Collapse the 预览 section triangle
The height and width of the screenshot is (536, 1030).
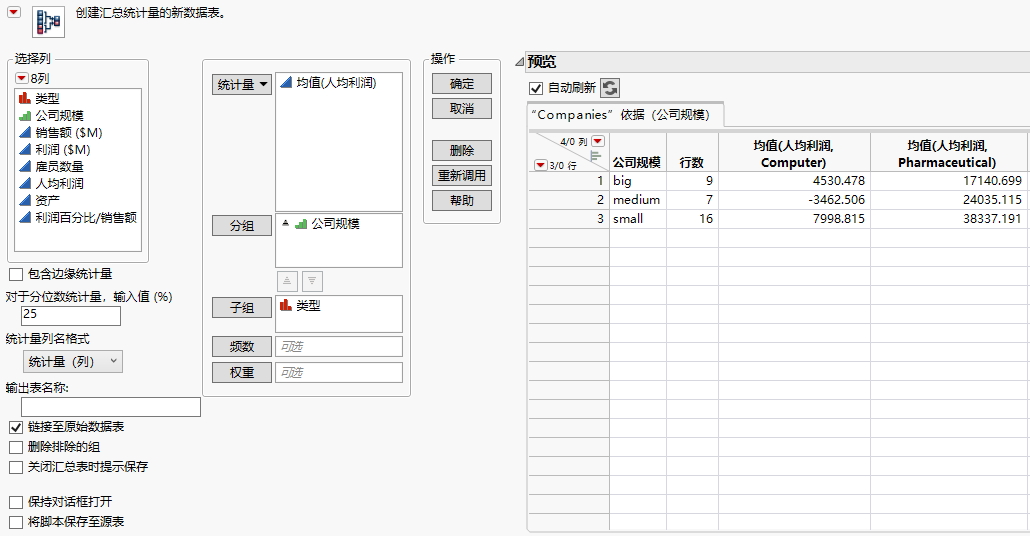click(520, 62)
